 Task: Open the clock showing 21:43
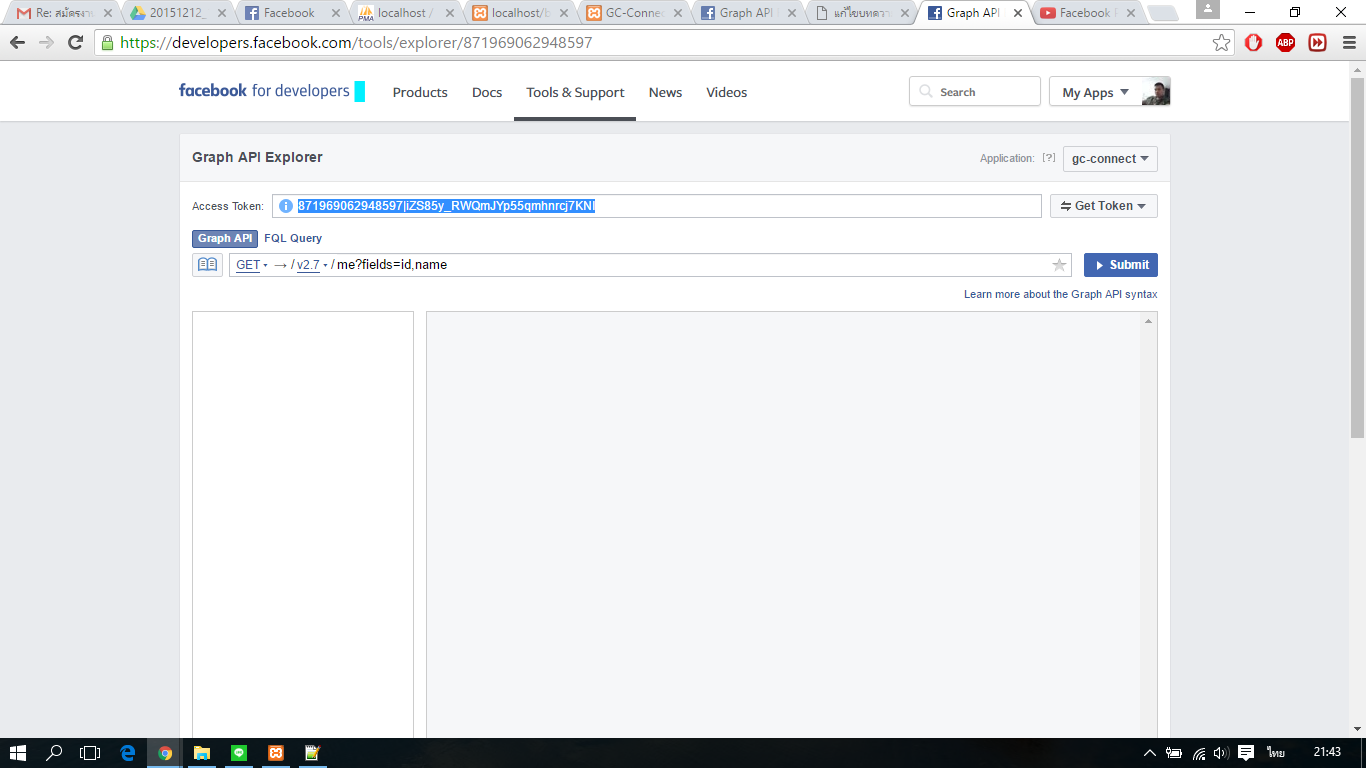click(1327, 753)
